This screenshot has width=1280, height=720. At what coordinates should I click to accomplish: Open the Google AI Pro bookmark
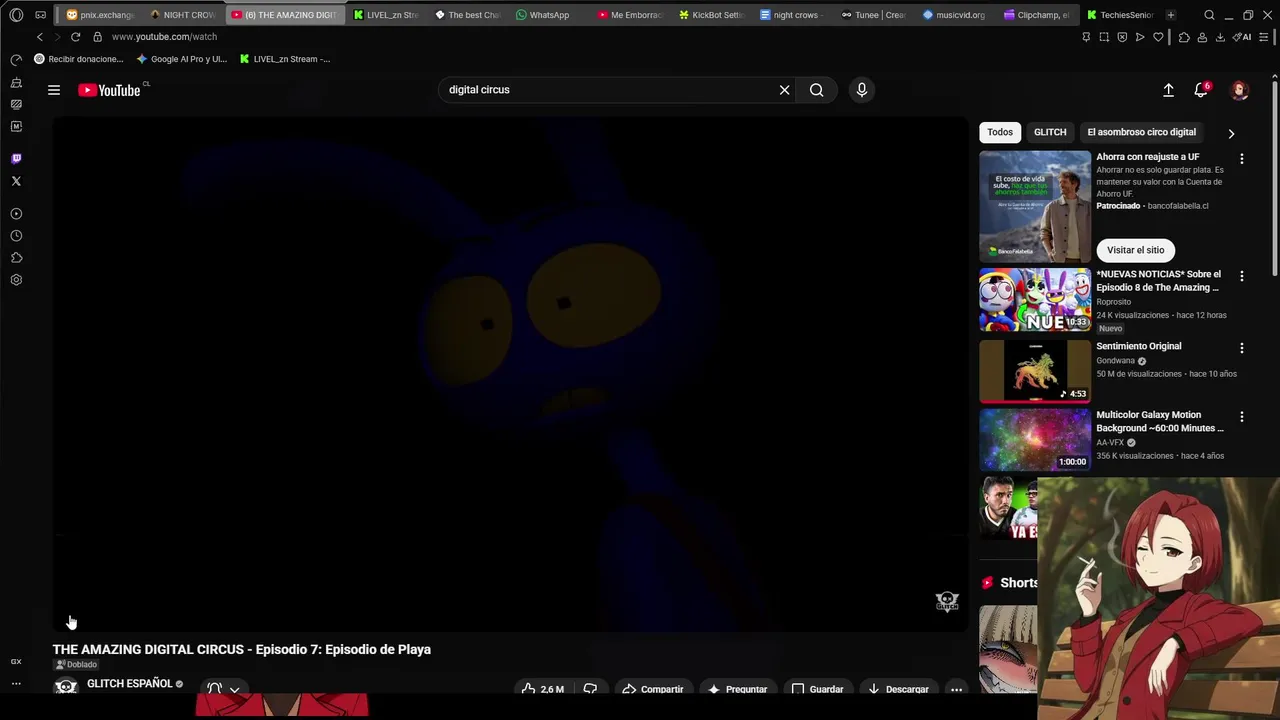click(x=182, y=59)
